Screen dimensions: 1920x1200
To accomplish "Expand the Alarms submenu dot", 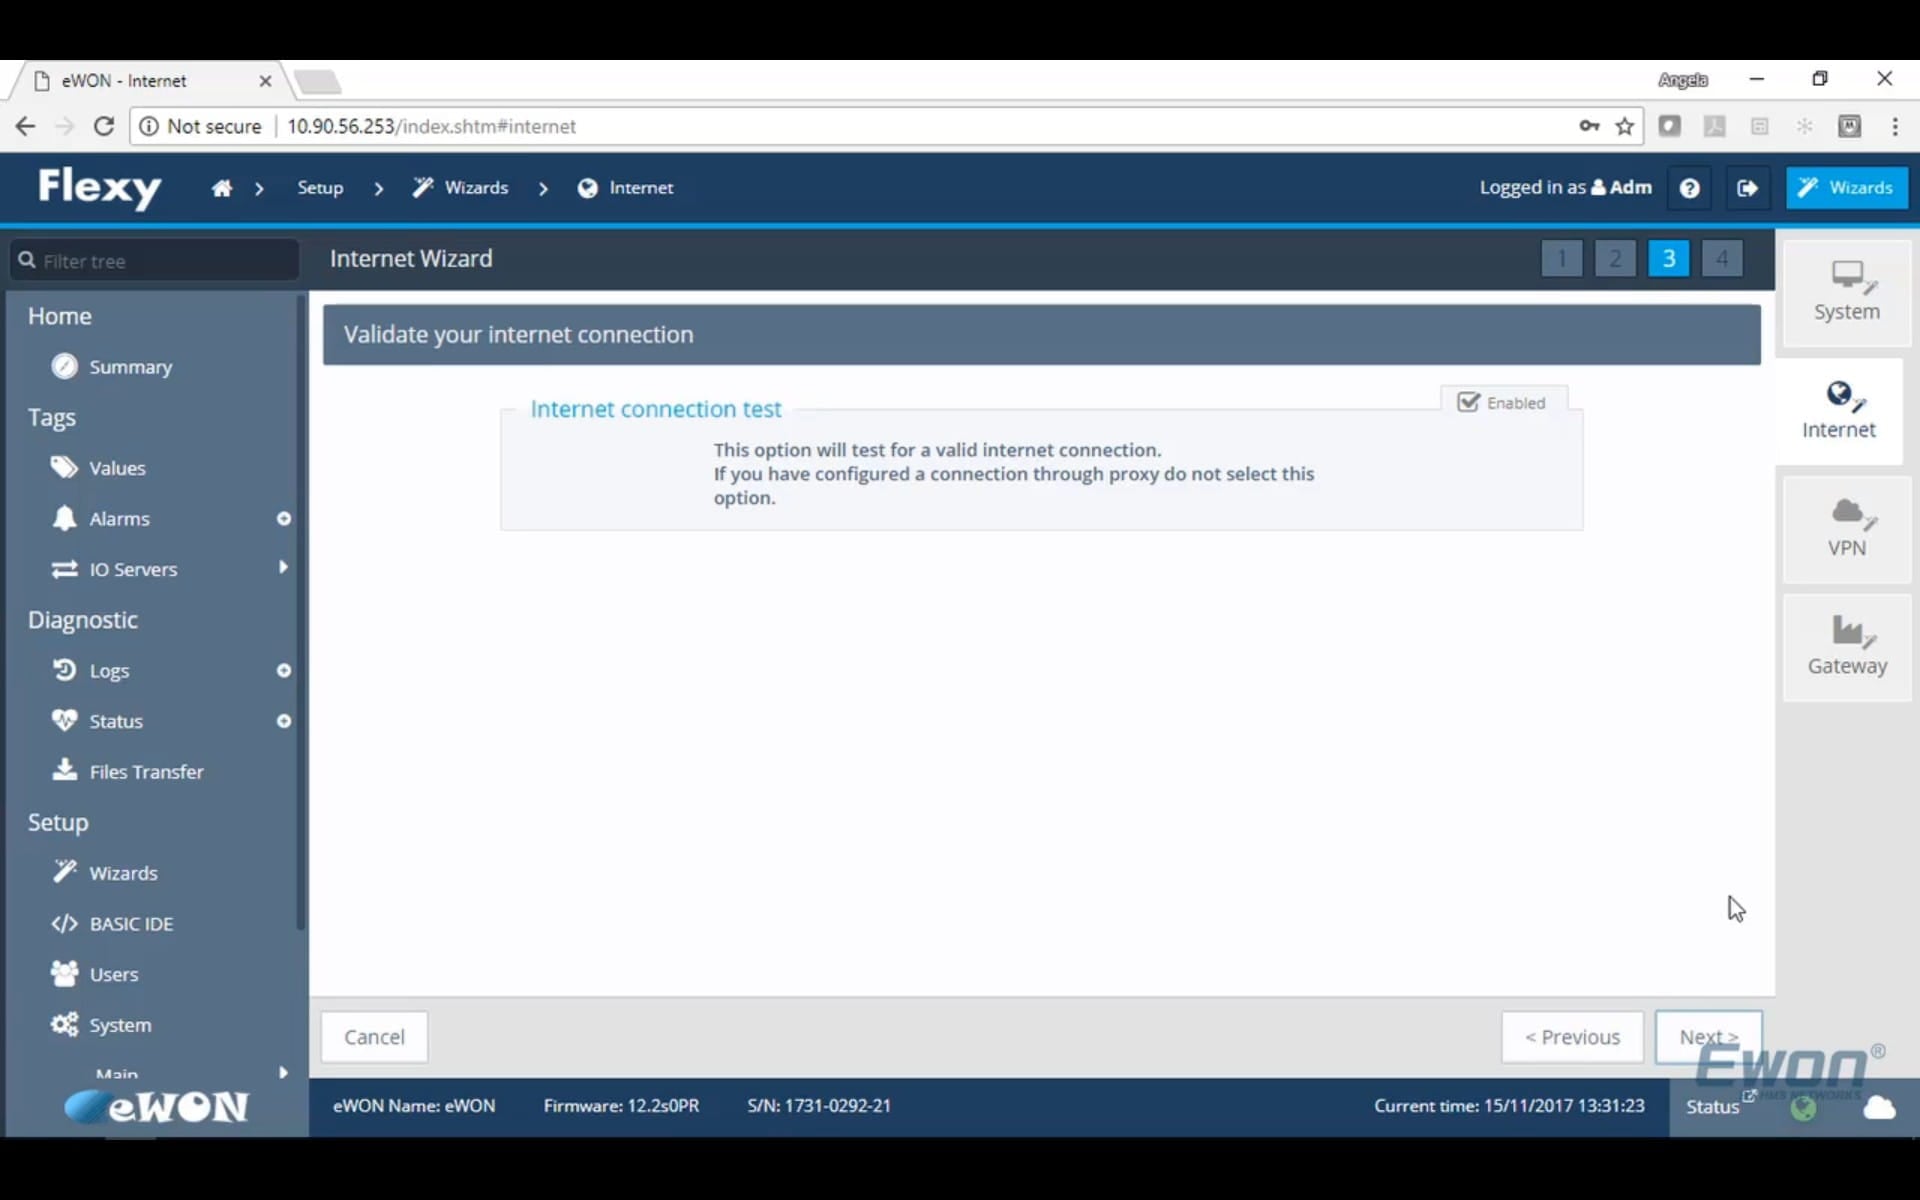I will pyautogui.click(x=284, y=518).
